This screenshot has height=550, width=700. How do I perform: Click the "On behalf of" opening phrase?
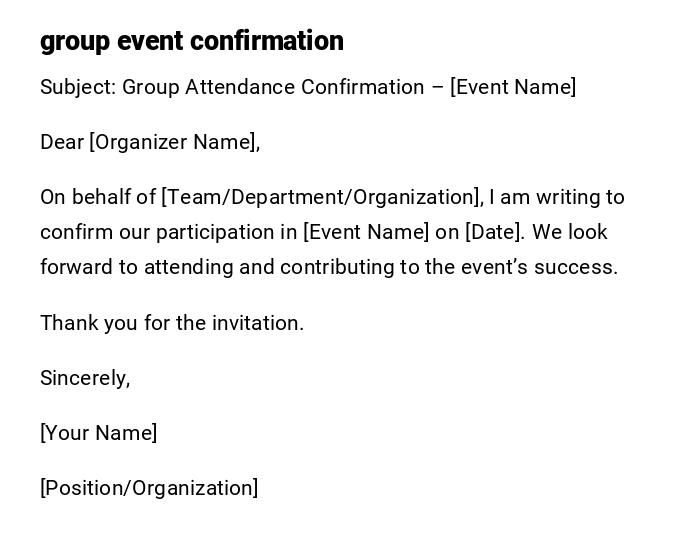point(98,197)
